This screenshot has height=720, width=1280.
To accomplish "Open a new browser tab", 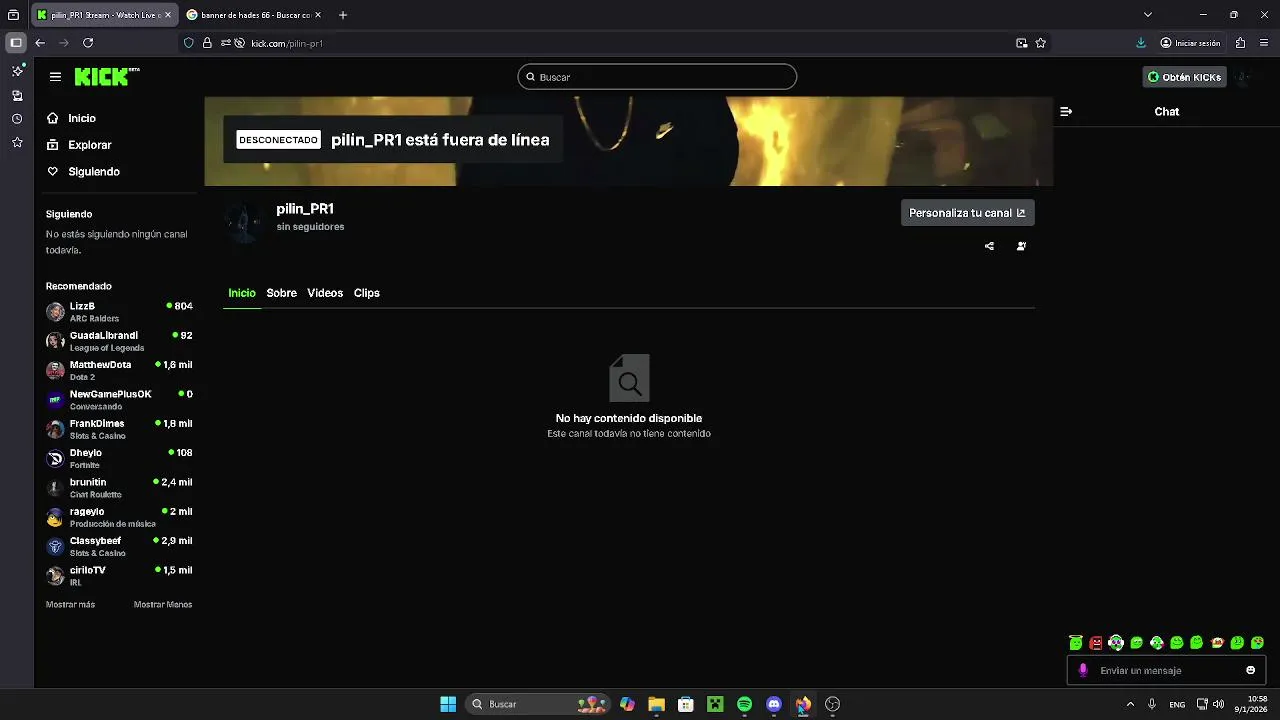I will point(343,15).
